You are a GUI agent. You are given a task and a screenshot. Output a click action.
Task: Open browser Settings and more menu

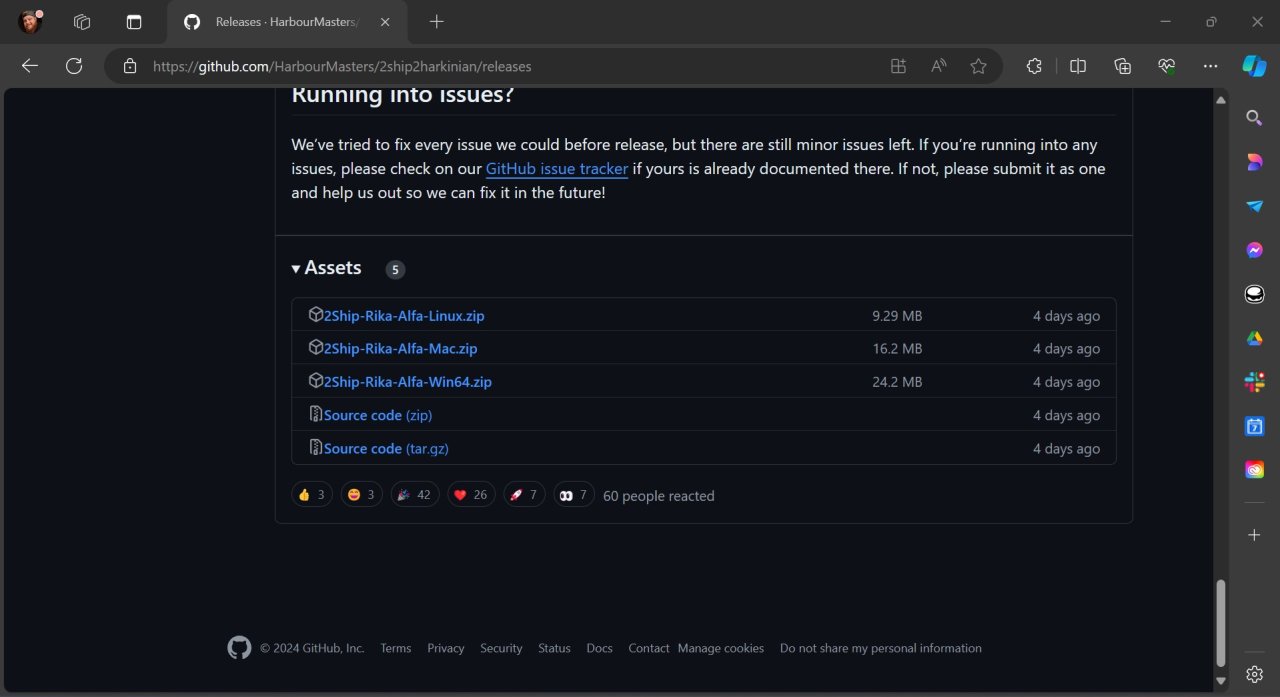1210,66
